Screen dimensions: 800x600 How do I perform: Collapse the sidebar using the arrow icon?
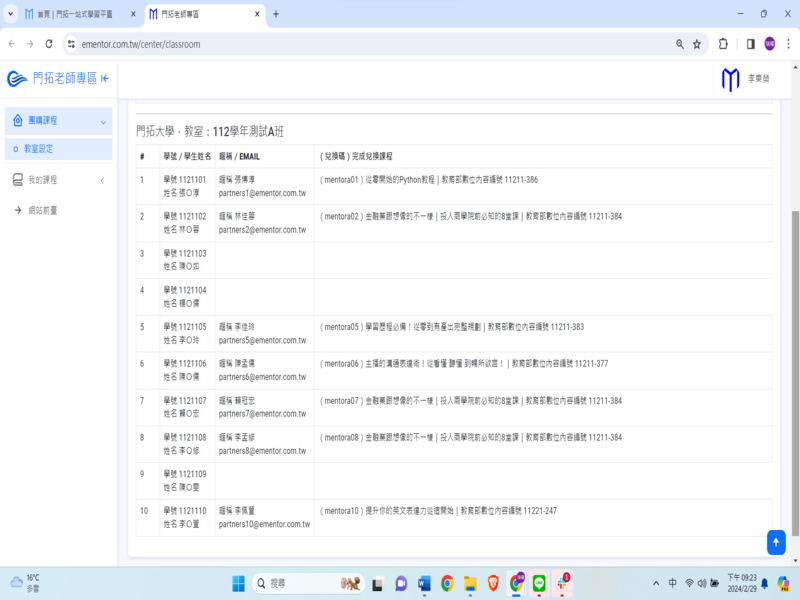point(105,78)
